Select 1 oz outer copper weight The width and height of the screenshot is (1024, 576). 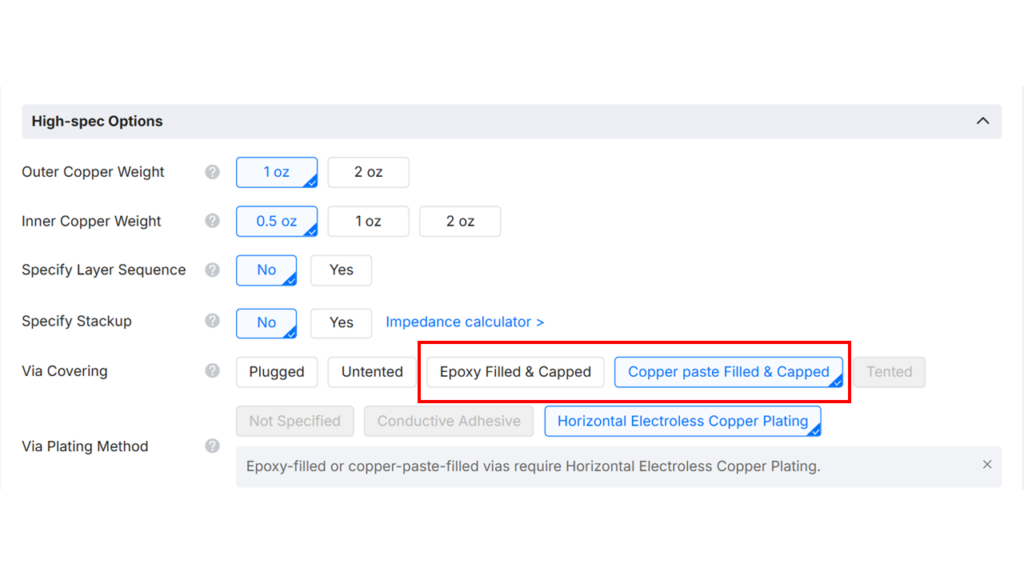tap(276, 172)
